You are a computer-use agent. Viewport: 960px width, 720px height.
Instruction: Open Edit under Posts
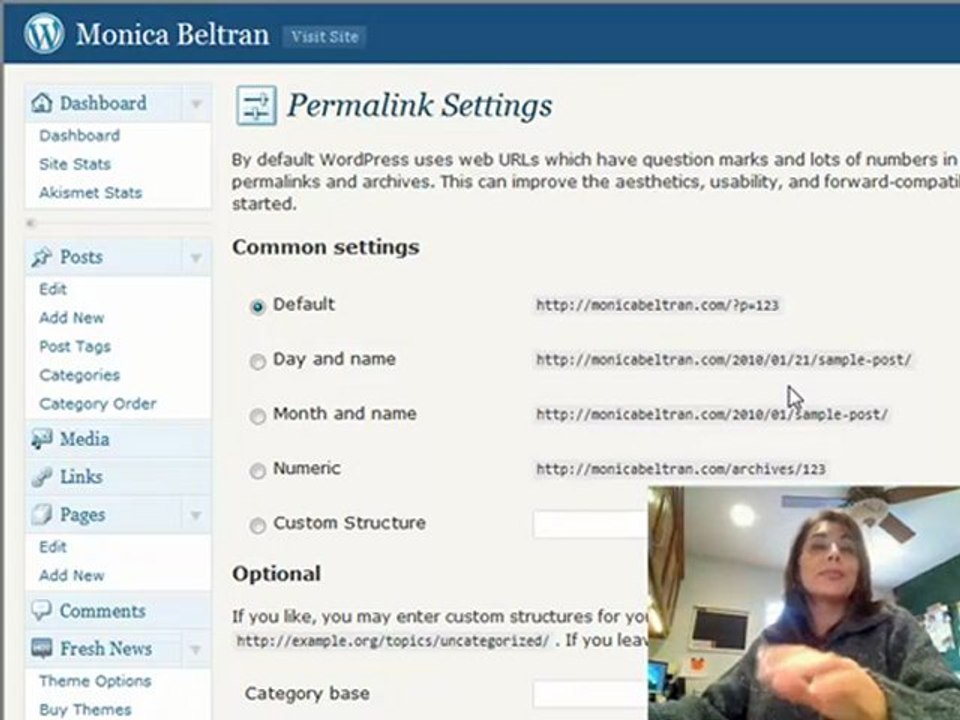pyautogui.click(x=53, y=289)
